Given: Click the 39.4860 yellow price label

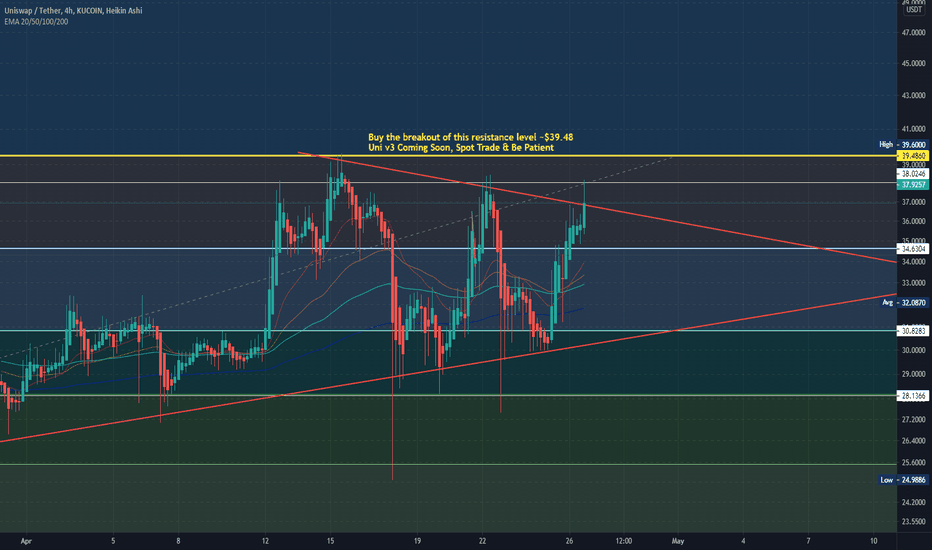Looking at the screenshot, I should pos(913,156).
